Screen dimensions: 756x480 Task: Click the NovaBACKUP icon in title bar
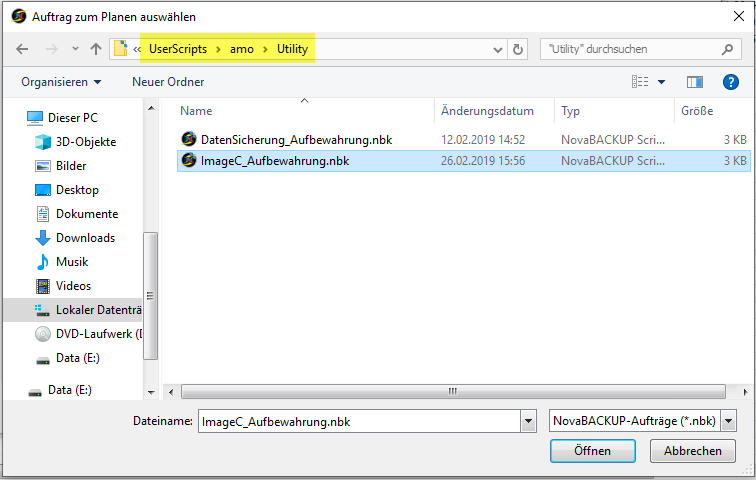19,16
